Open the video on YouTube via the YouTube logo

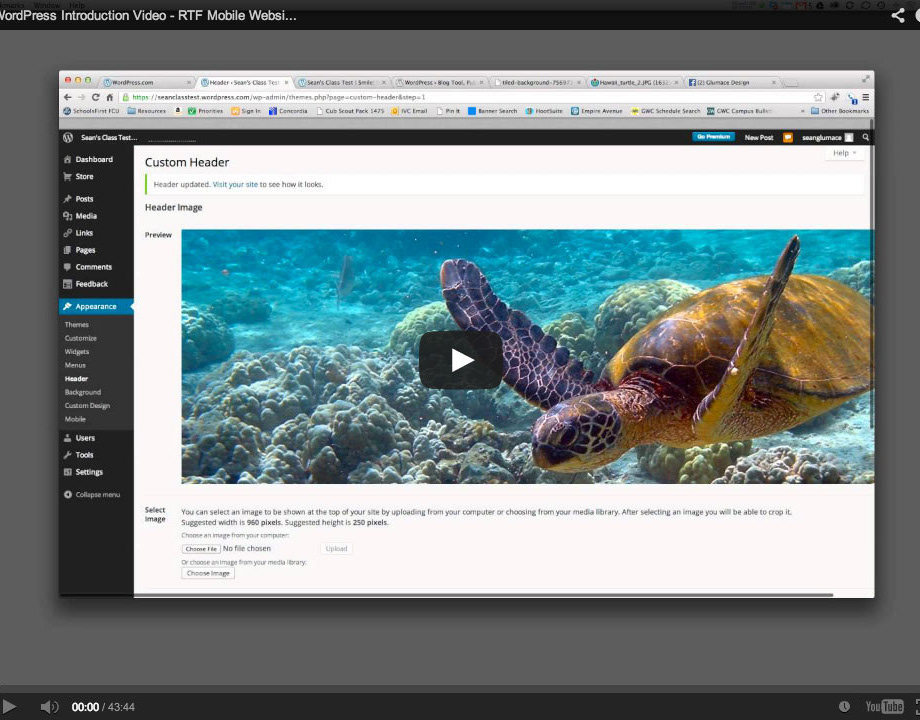(884, 707)
